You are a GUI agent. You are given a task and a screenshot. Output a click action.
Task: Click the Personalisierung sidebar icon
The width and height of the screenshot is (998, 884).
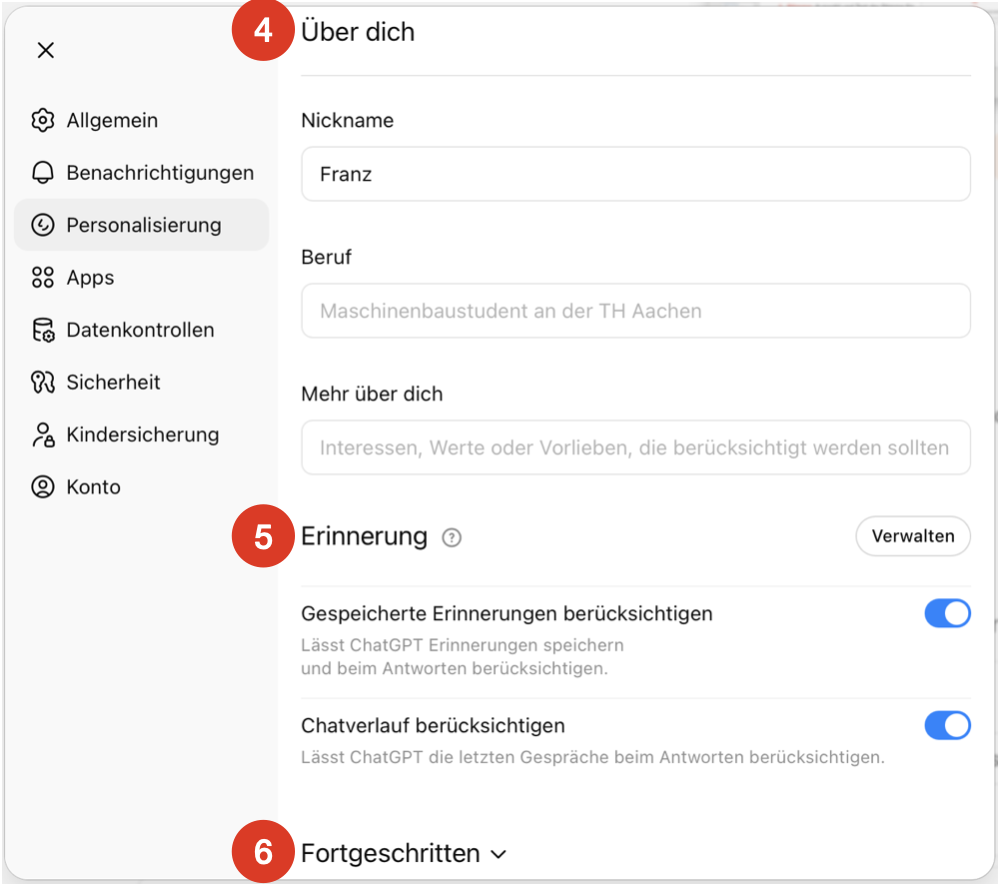coord(42,225)
